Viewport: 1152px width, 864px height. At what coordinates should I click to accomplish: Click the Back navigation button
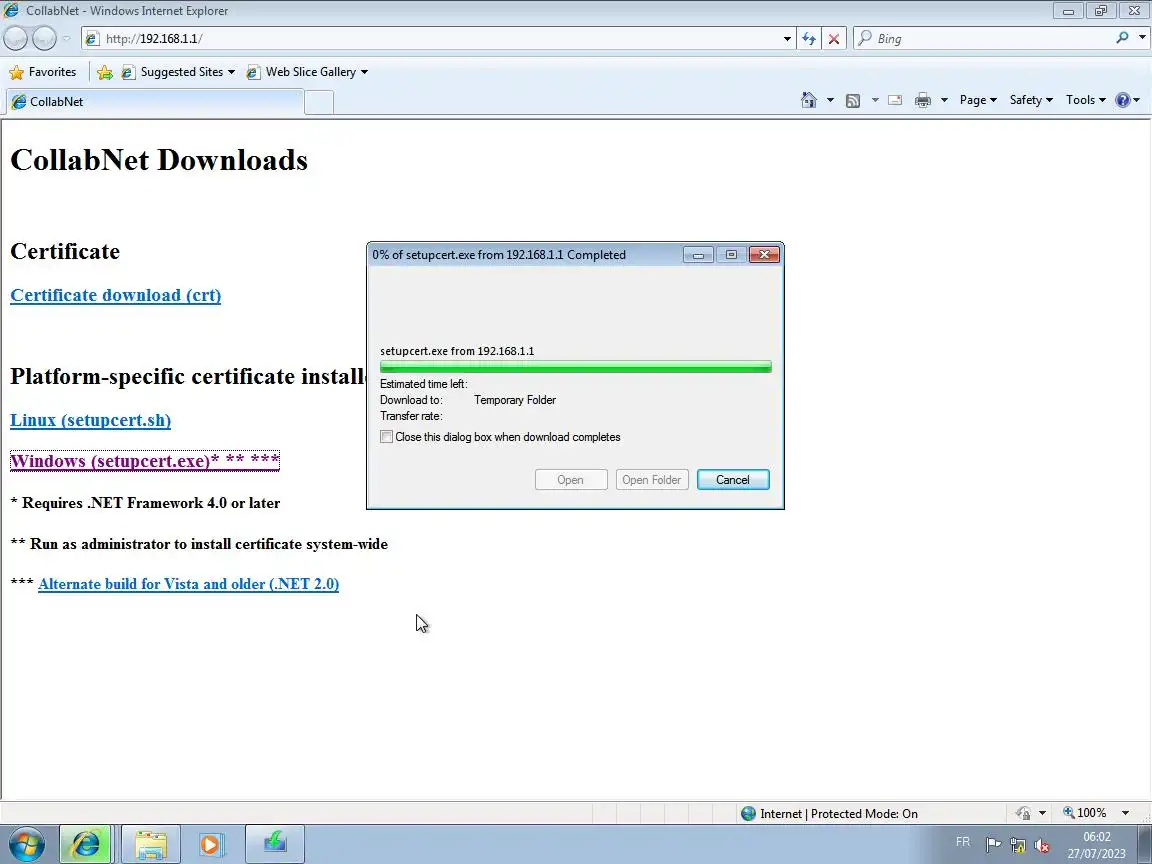[16, 38]
